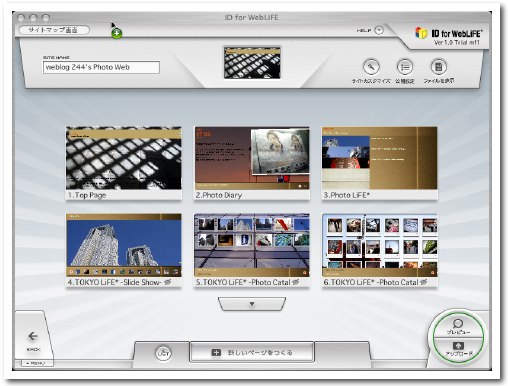
Task: Click the show files disk icon
Action: point(438,67)
